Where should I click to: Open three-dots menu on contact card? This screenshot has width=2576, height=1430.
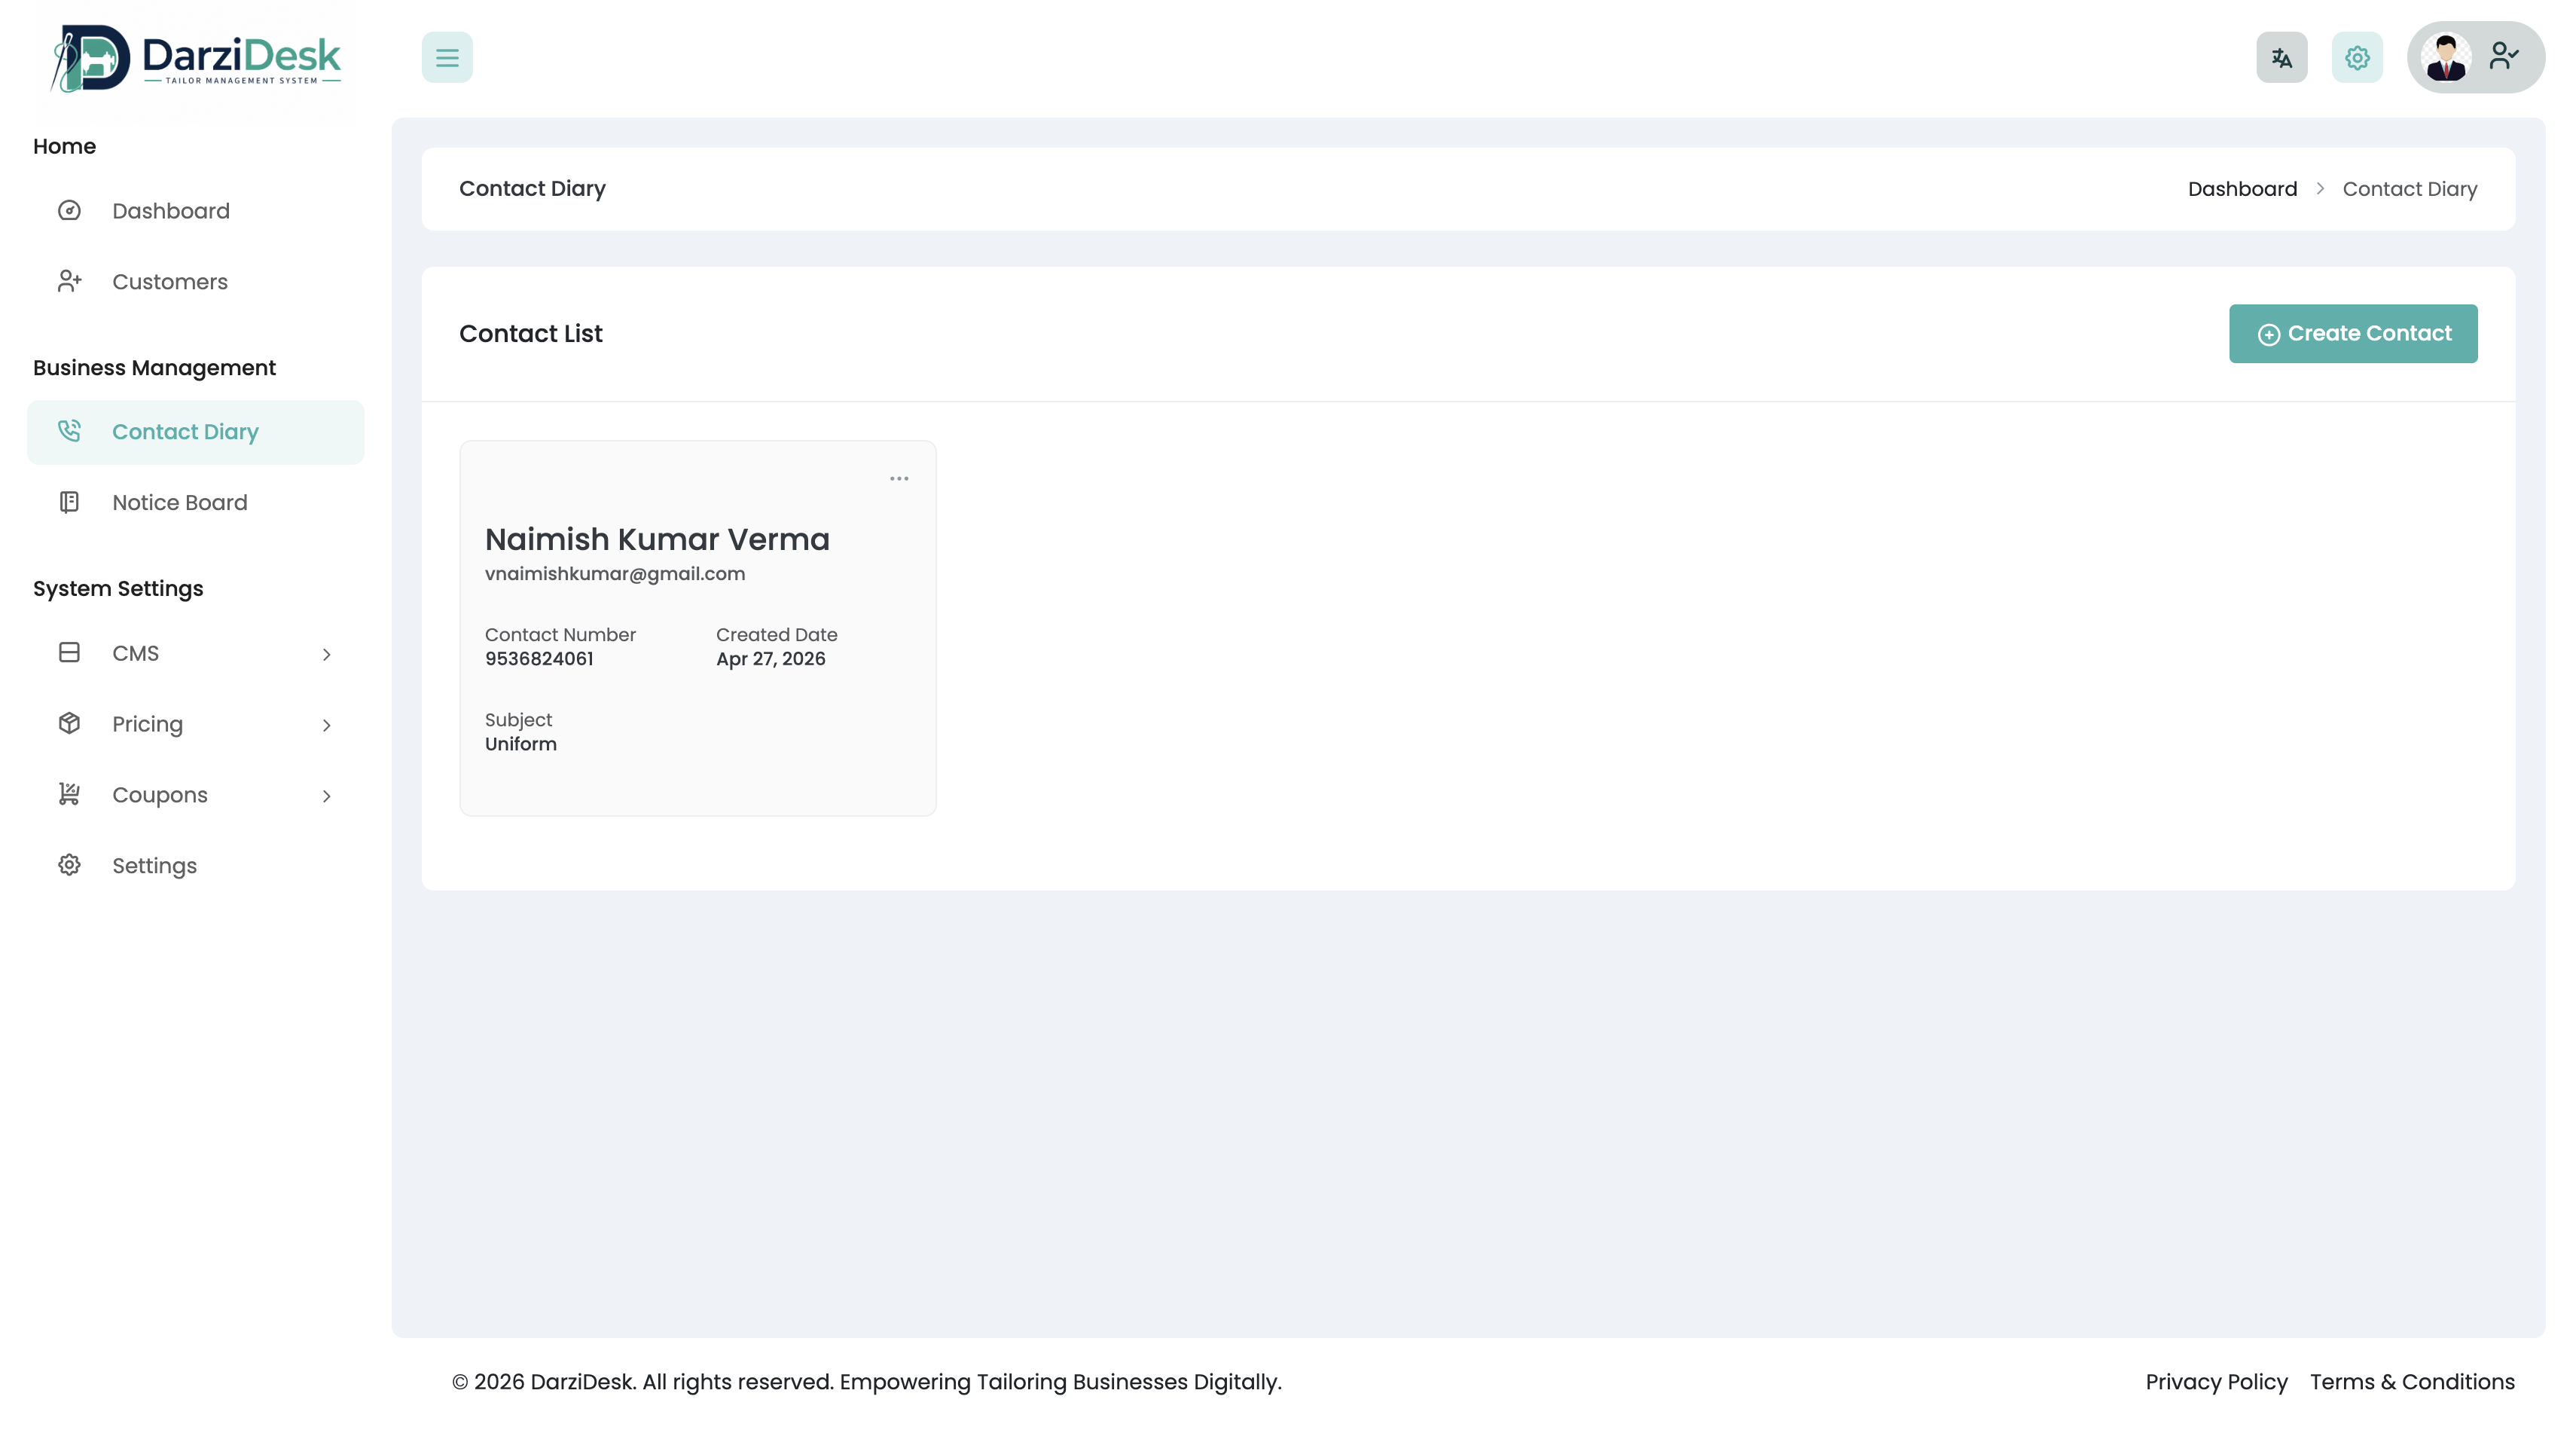click(899, 479)
